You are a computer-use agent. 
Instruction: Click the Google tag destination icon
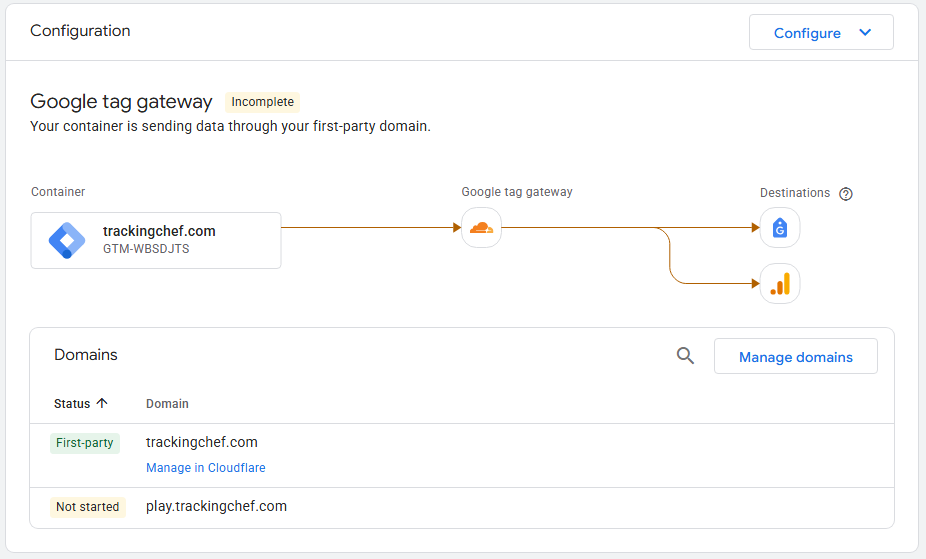coord(780,228)
